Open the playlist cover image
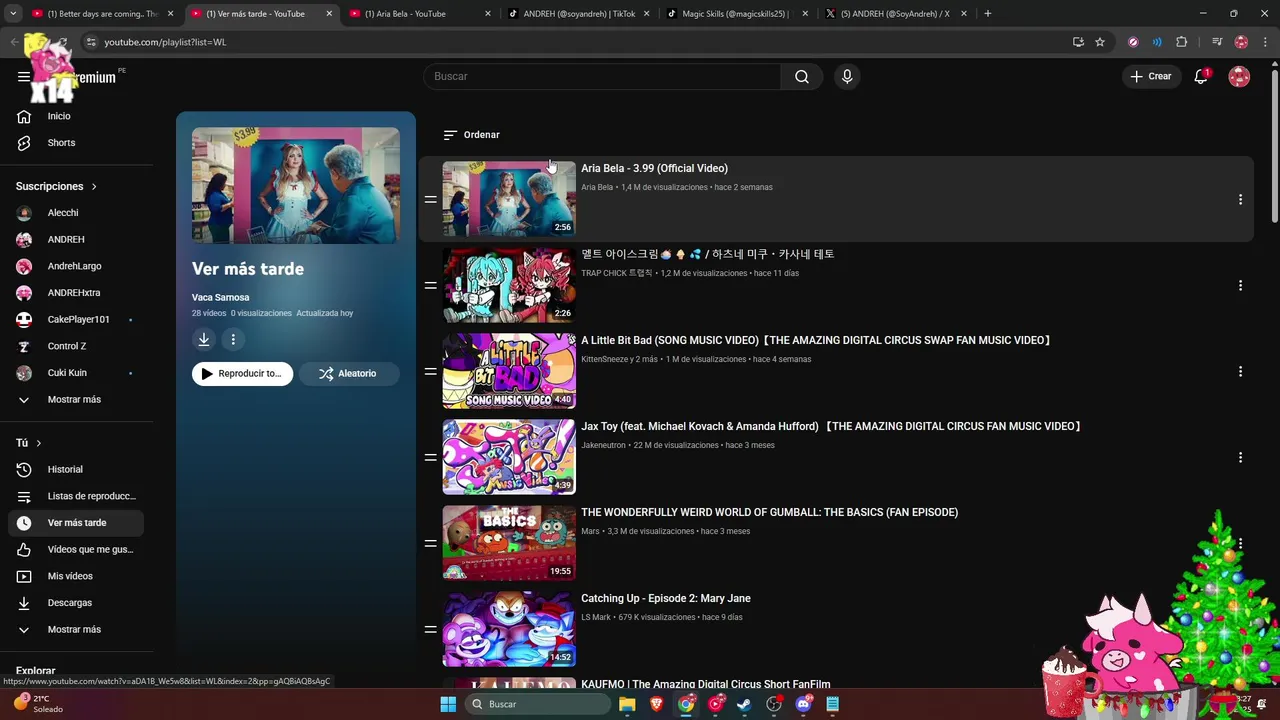This screenshot has width=1280, height=720. tap(296, 186)
